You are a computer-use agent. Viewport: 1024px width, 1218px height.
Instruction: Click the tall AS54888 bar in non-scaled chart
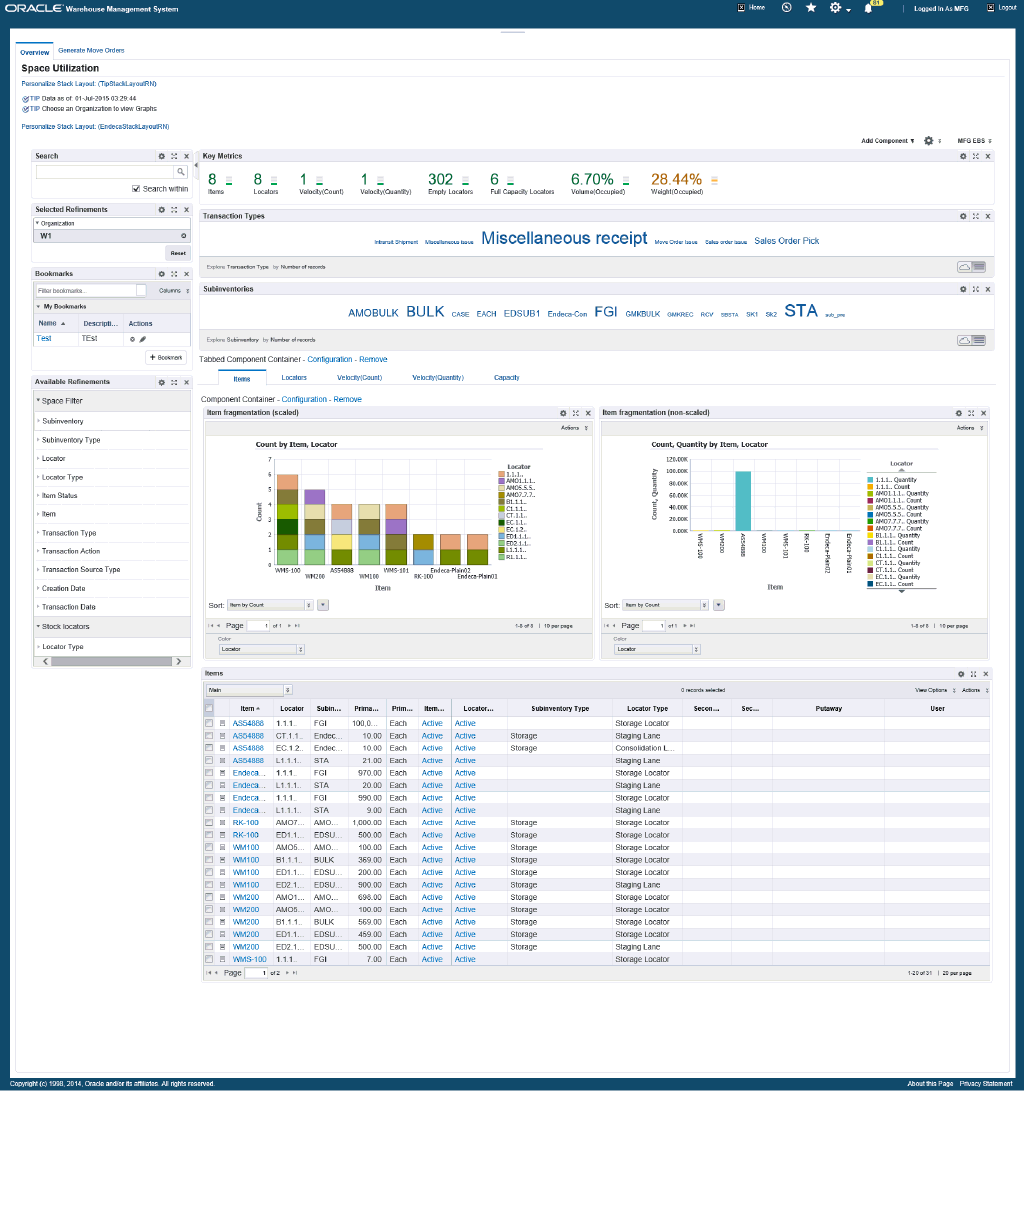pyautogui.click(x=743, y=500)
